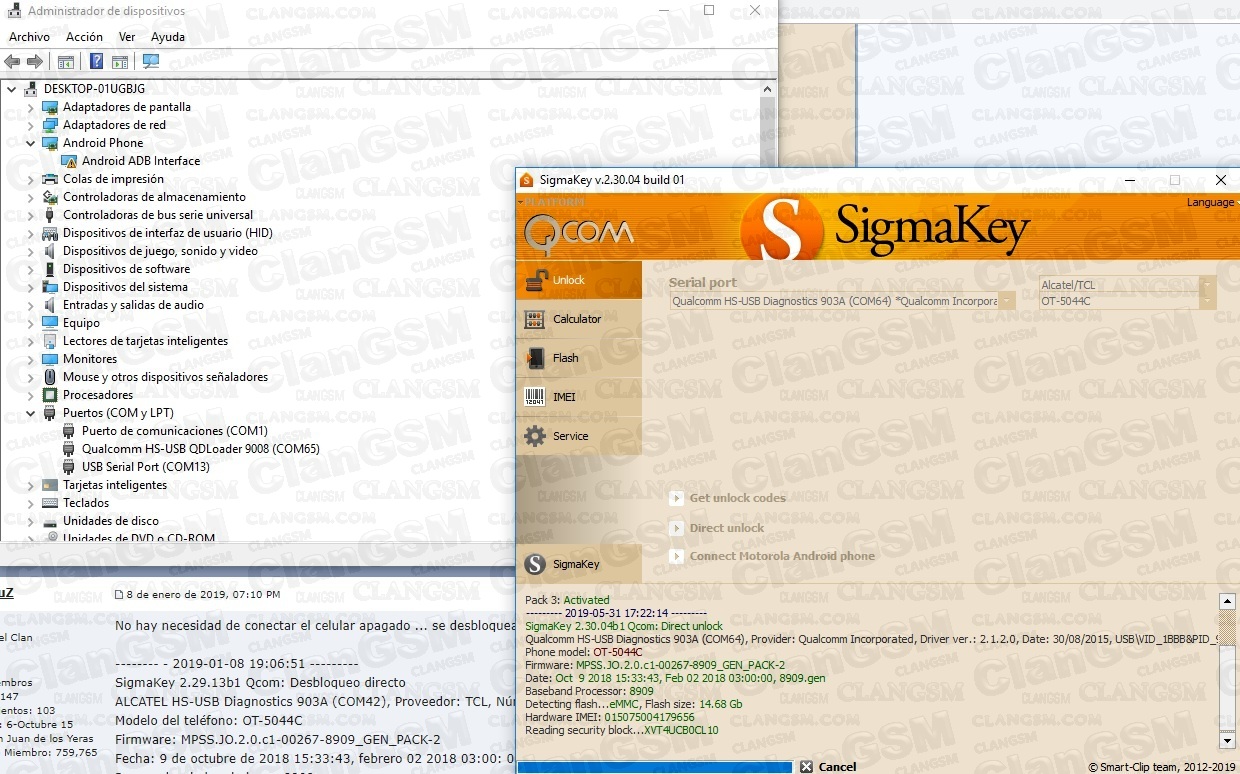Click the Unidades de disco drive icon
The image size is (1240, 774).
click(50, 521)
